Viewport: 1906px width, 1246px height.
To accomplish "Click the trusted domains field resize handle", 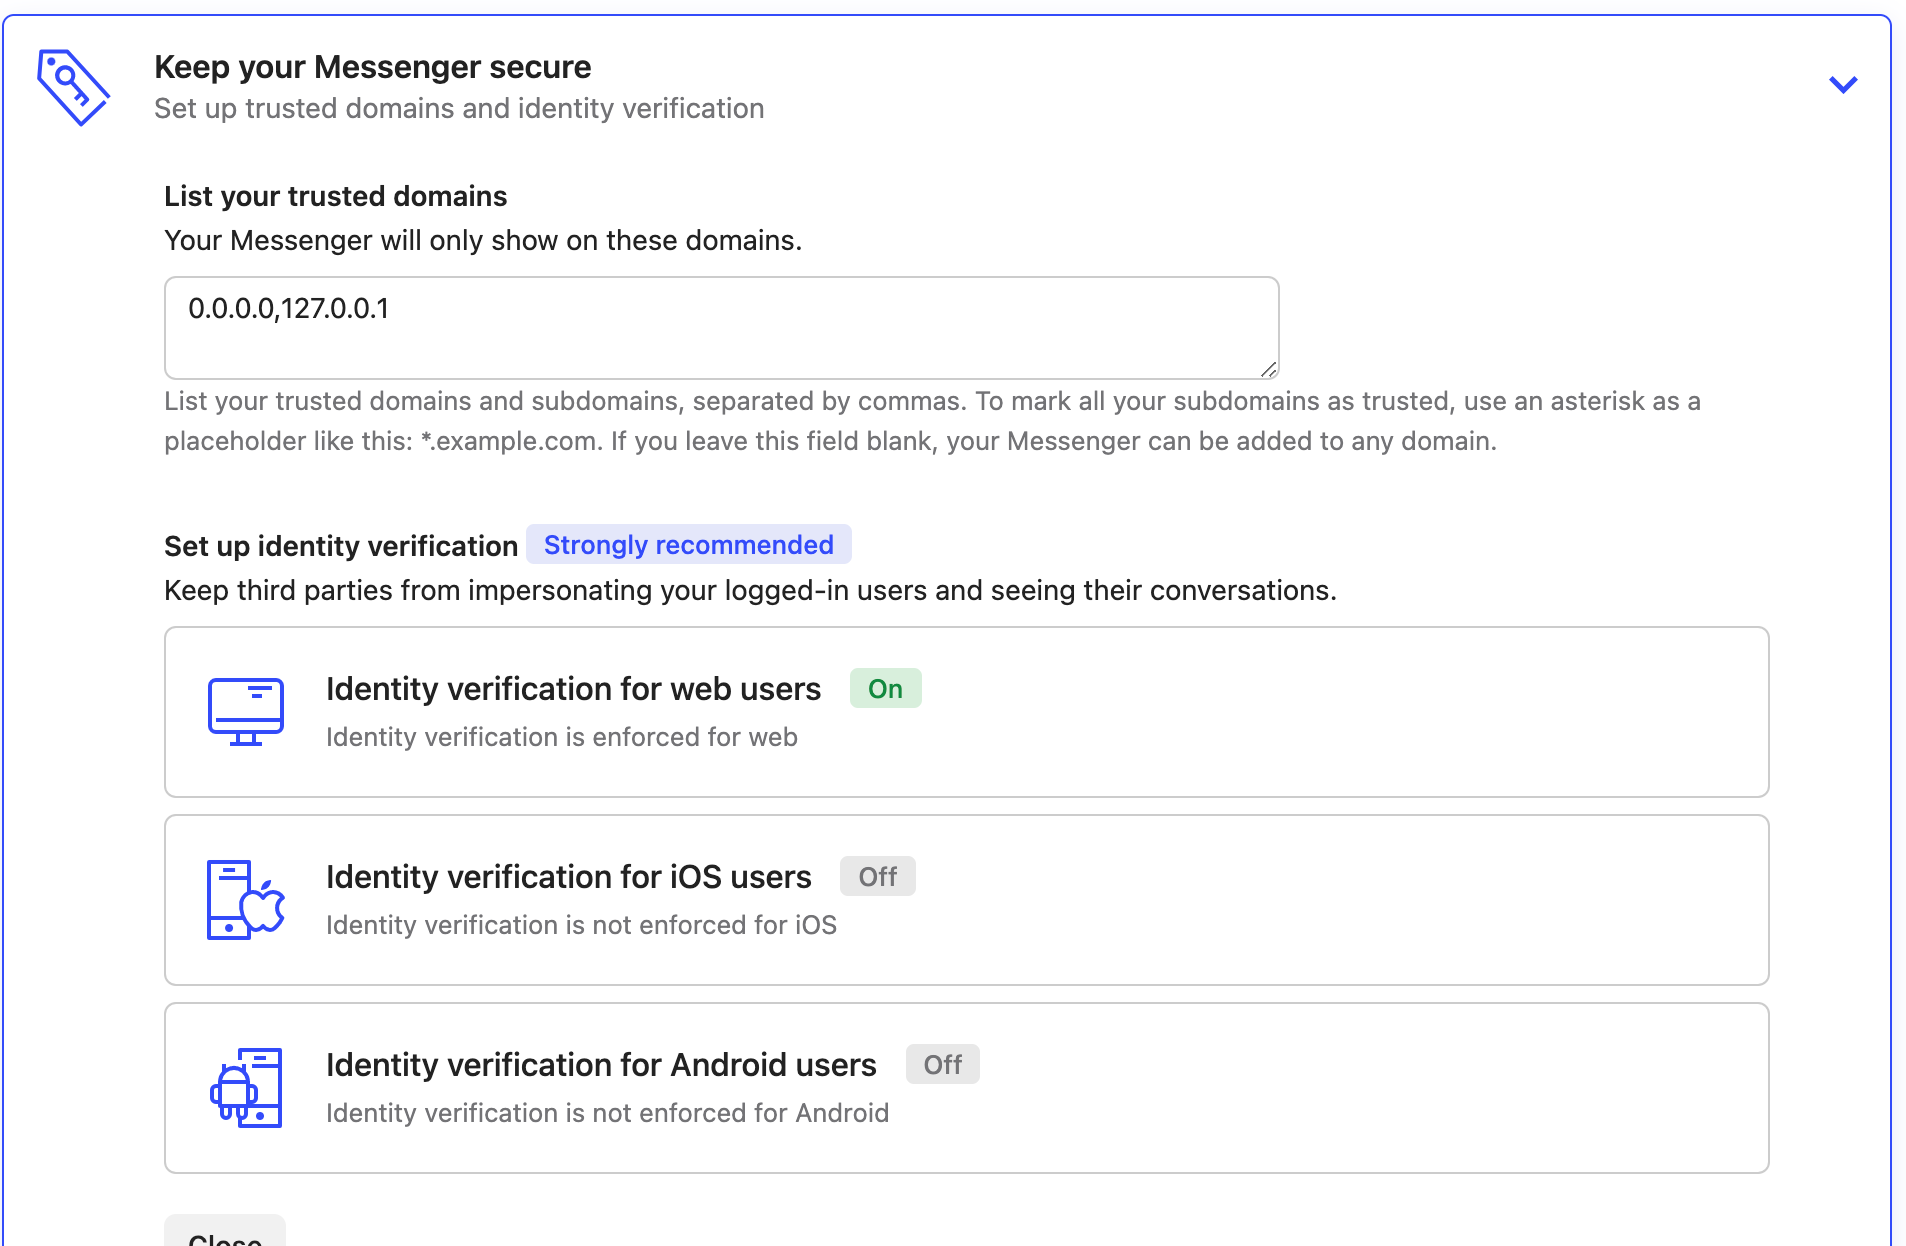I will point(1268,369).
